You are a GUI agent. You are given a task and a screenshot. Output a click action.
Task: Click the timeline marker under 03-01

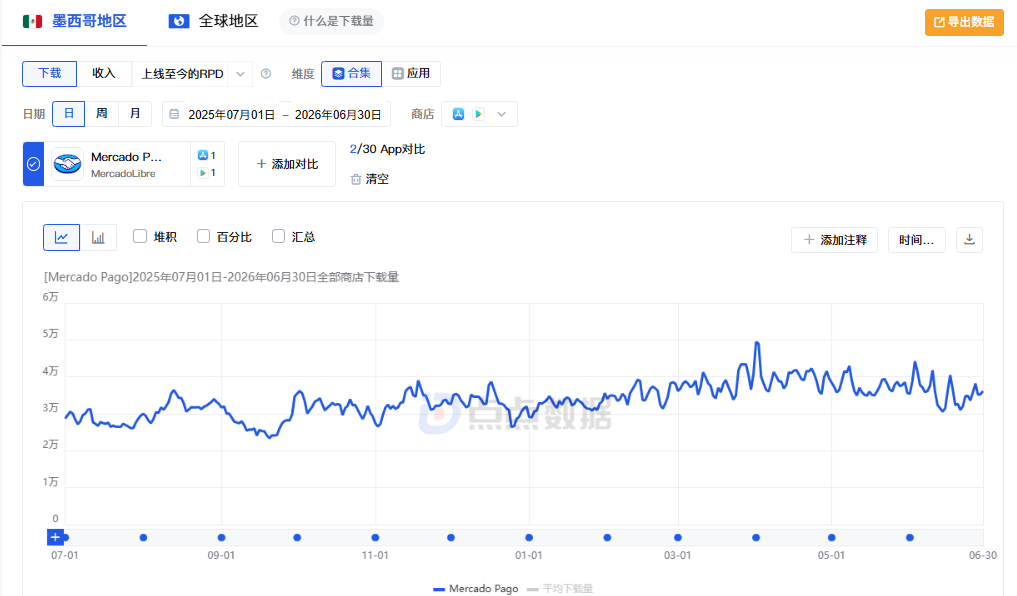(678, 538)
